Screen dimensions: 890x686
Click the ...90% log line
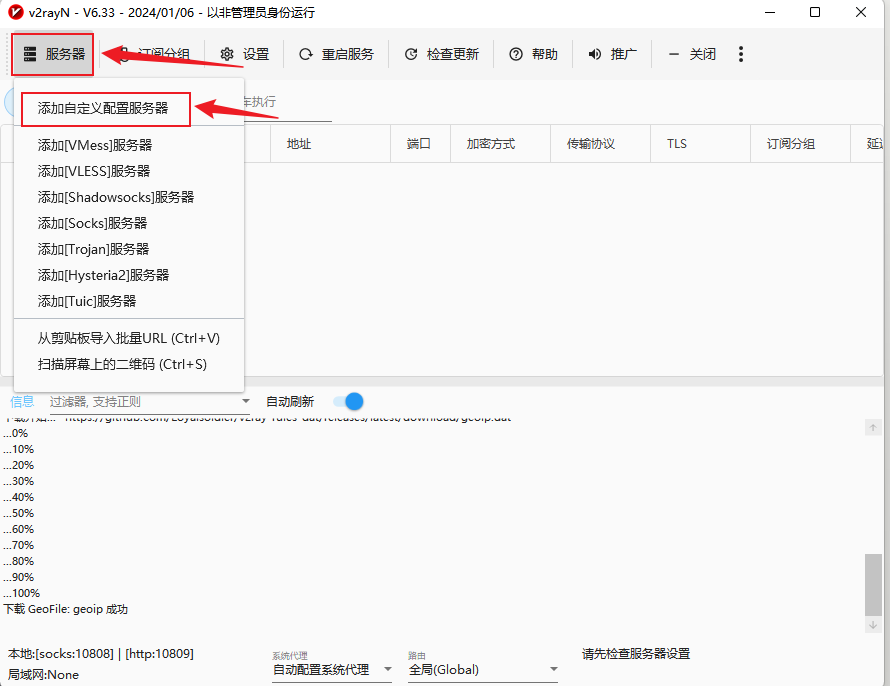pyautogui.click(x=19, y=578)
